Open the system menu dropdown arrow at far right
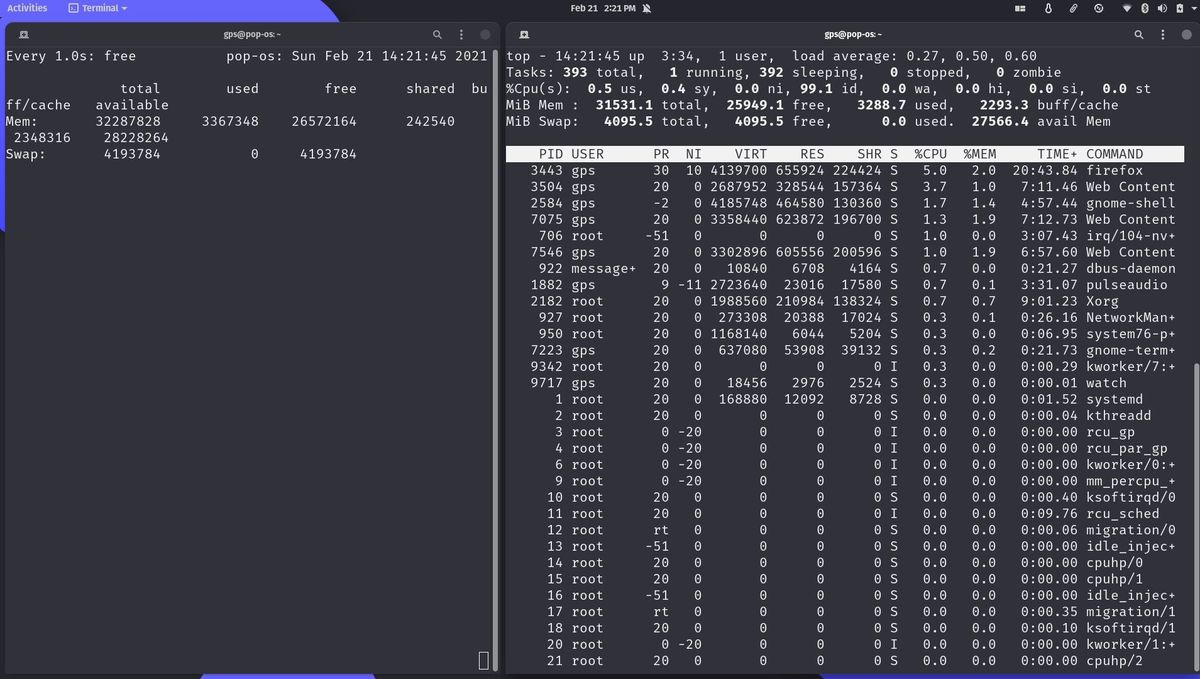 tap(1194, 8)
